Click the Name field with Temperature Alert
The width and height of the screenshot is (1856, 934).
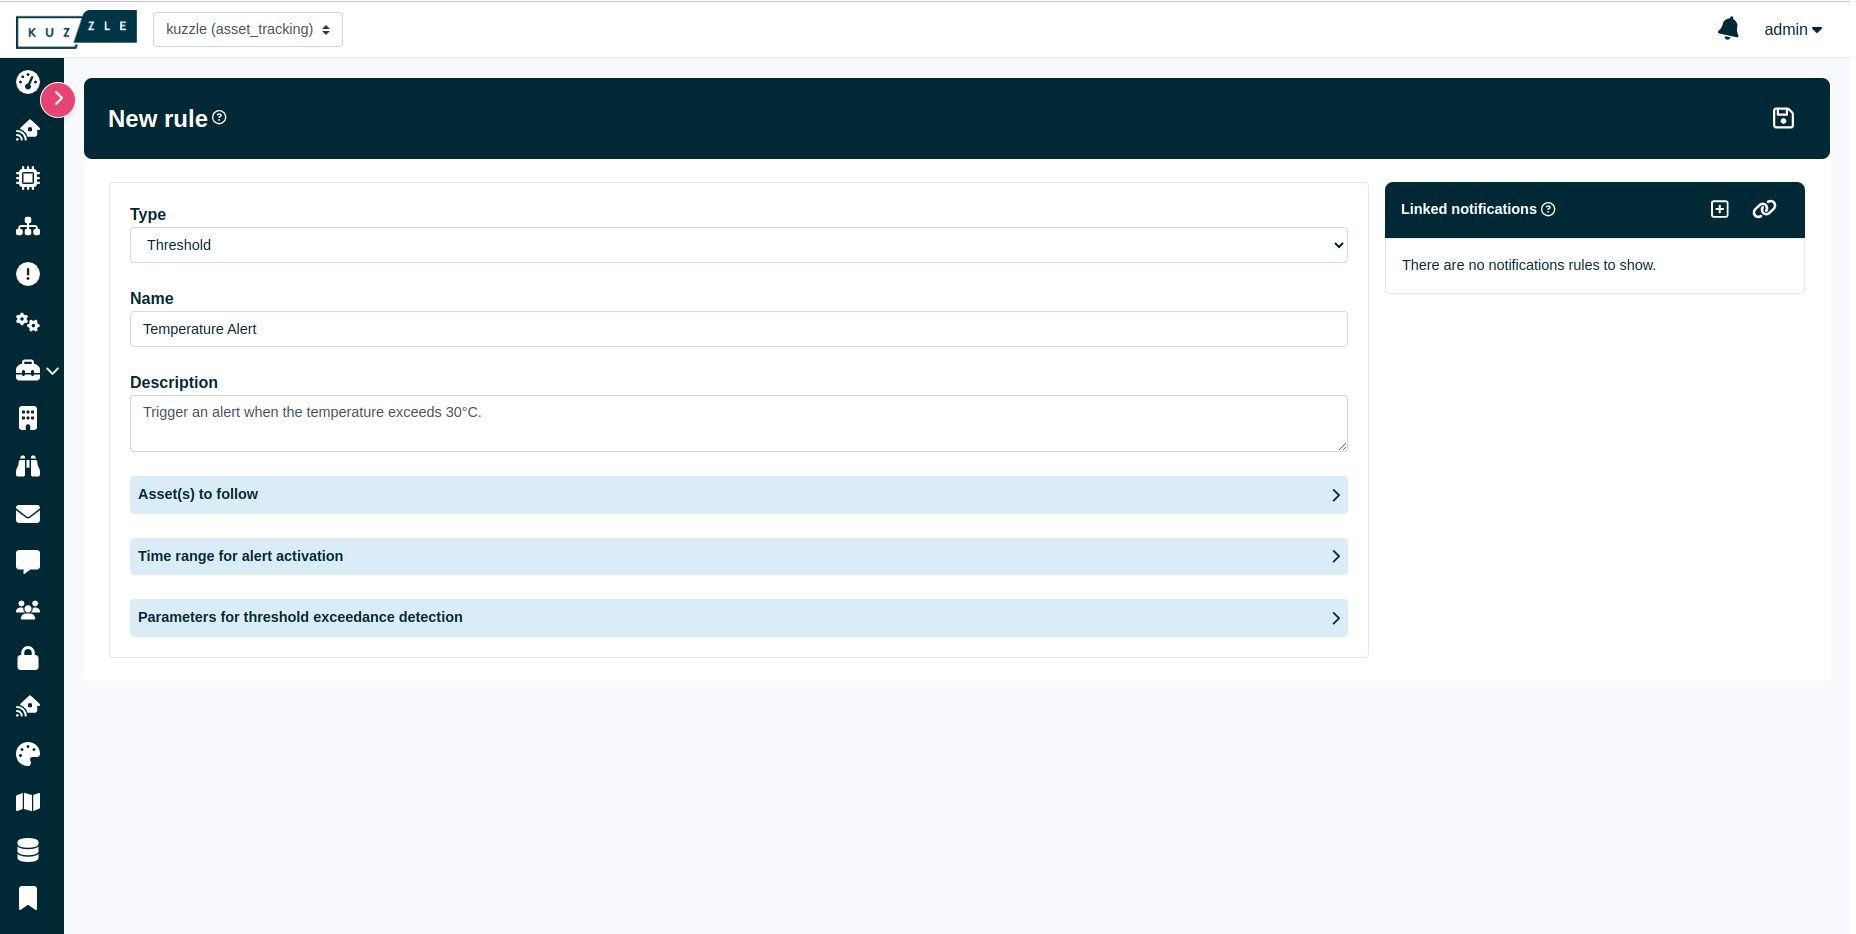(x=738, y=329)
